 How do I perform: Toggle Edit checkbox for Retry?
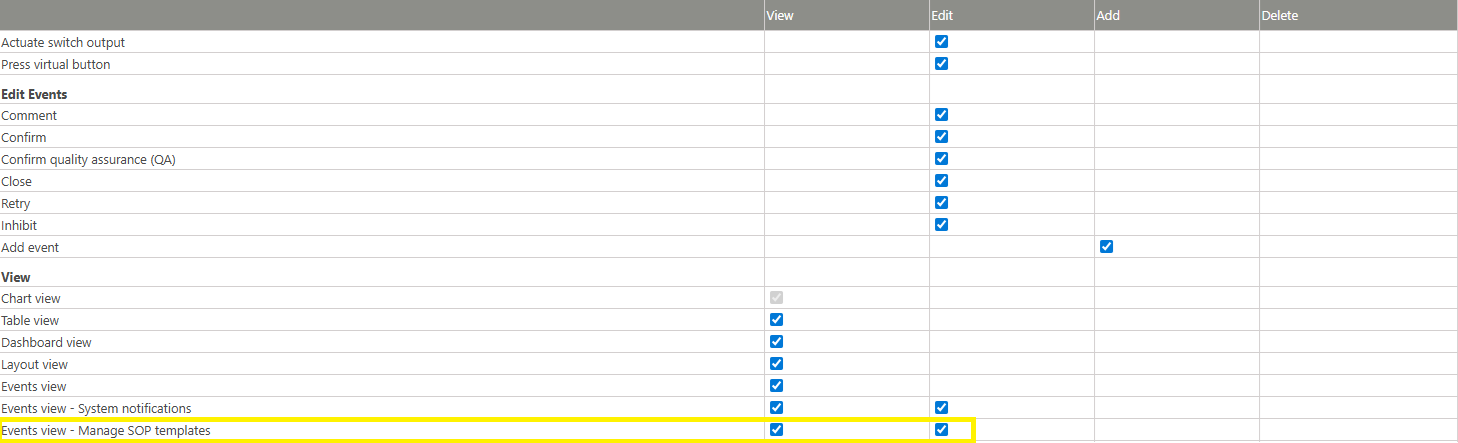click(941, 203)
